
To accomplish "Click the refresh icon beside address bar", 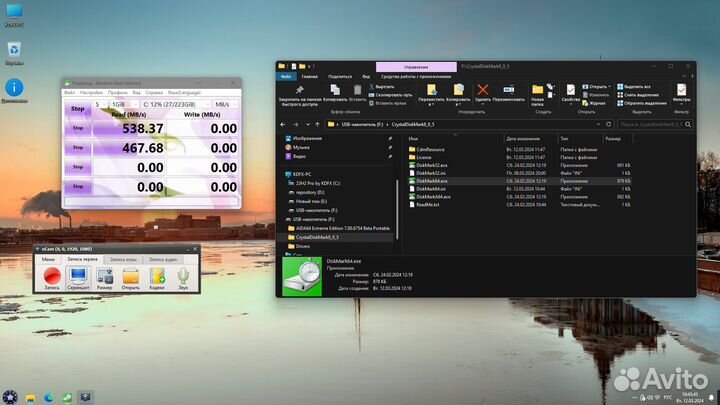I will tap(608, 124).
